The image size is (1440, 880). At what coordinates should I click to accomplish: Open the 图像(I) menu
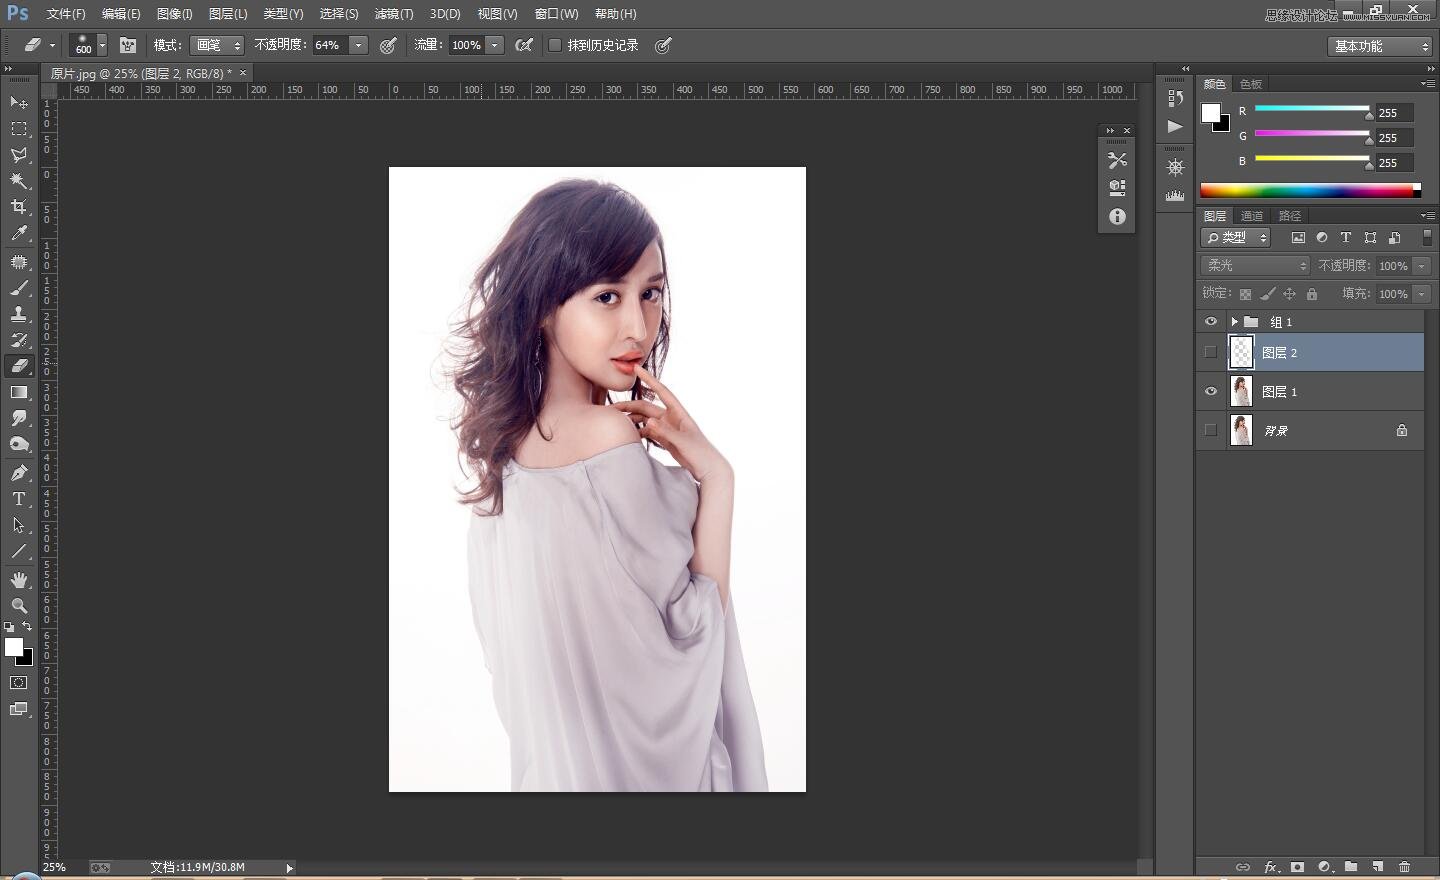[174, 14]
